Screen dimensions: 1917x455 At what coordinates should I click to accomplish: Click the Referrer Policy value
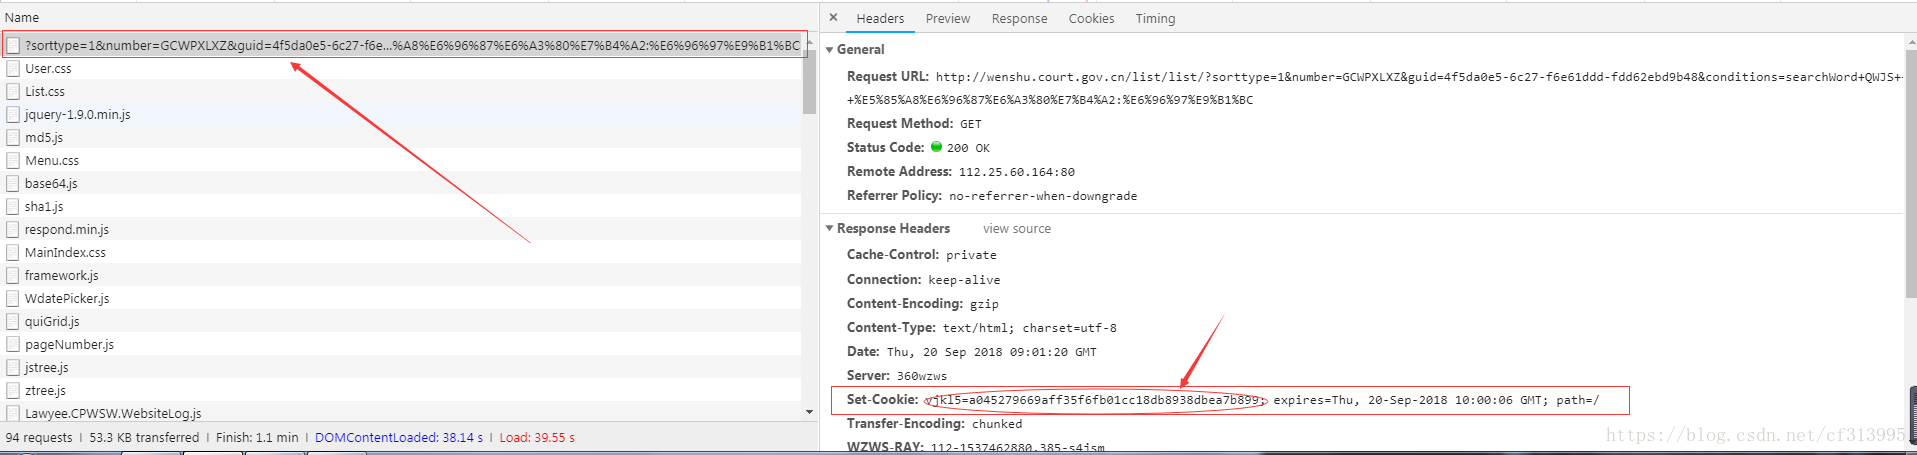point(1043,196)
